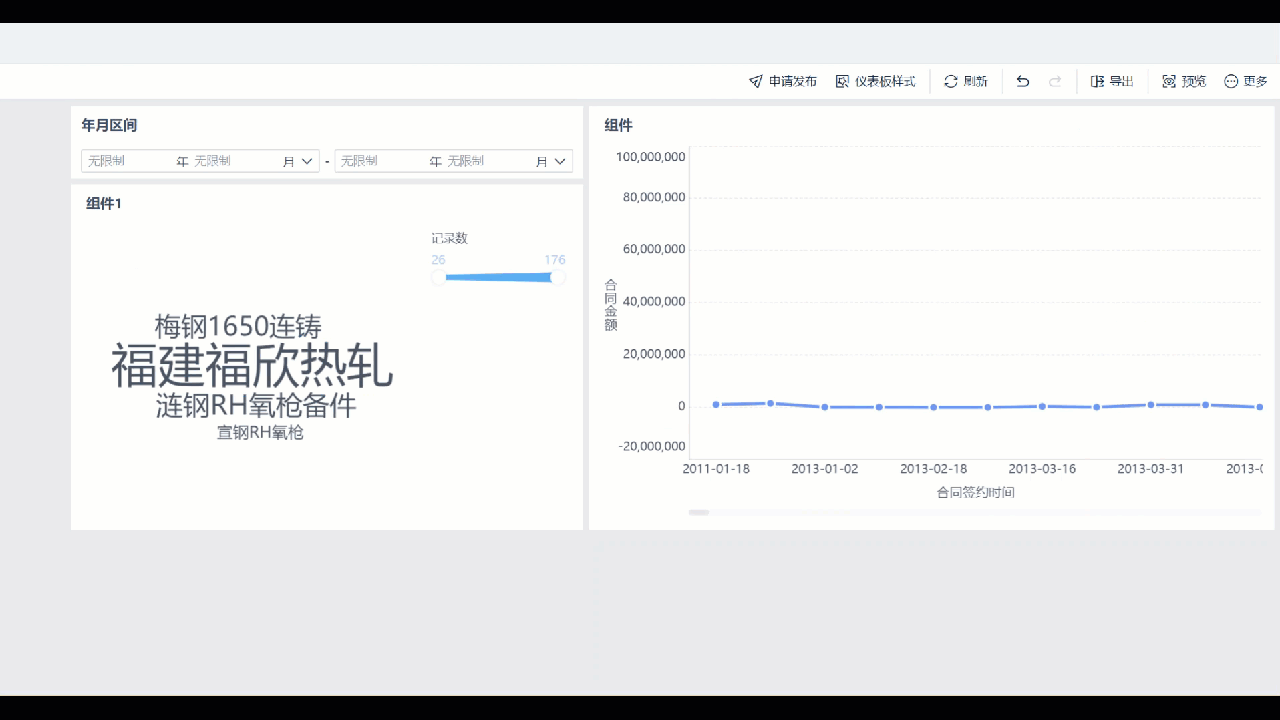This screenshot has height=720, width=1280.
Task: Click the 申请发布 publish request button
Action: coord(783,81)
